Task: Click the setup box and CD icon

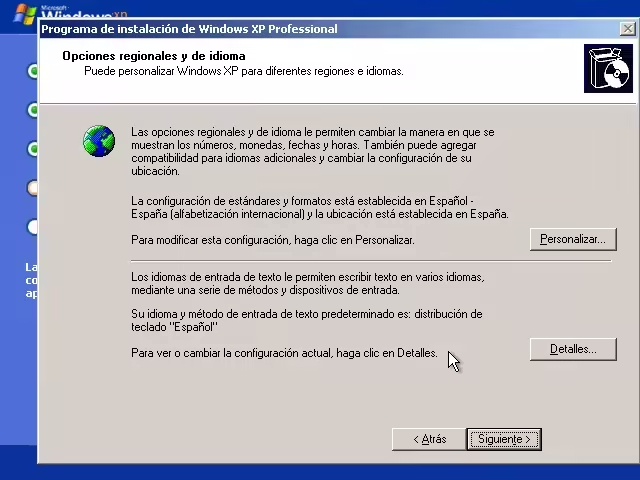Action: 608,69
